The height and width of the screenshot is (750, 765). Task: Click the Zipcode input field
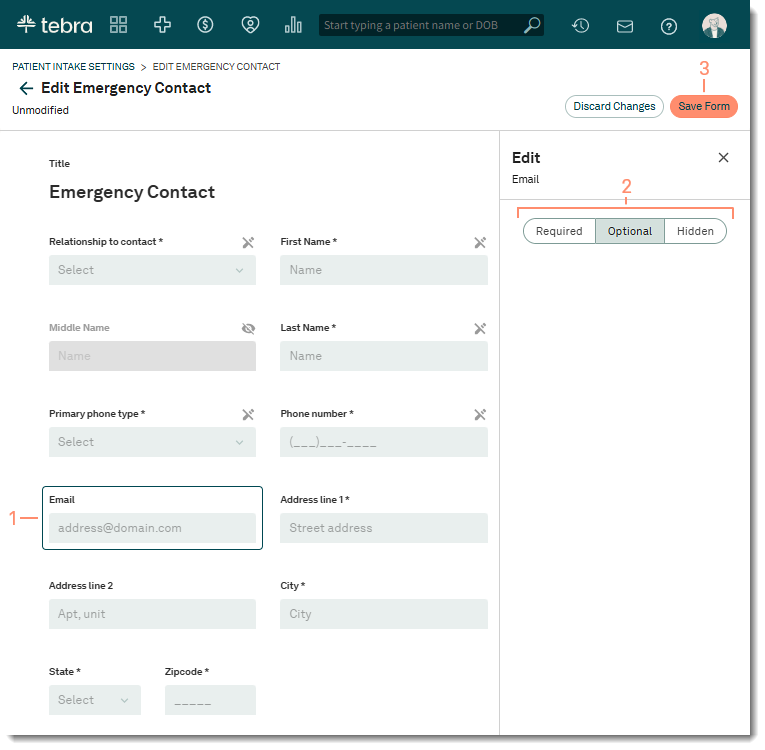point(210,700)
